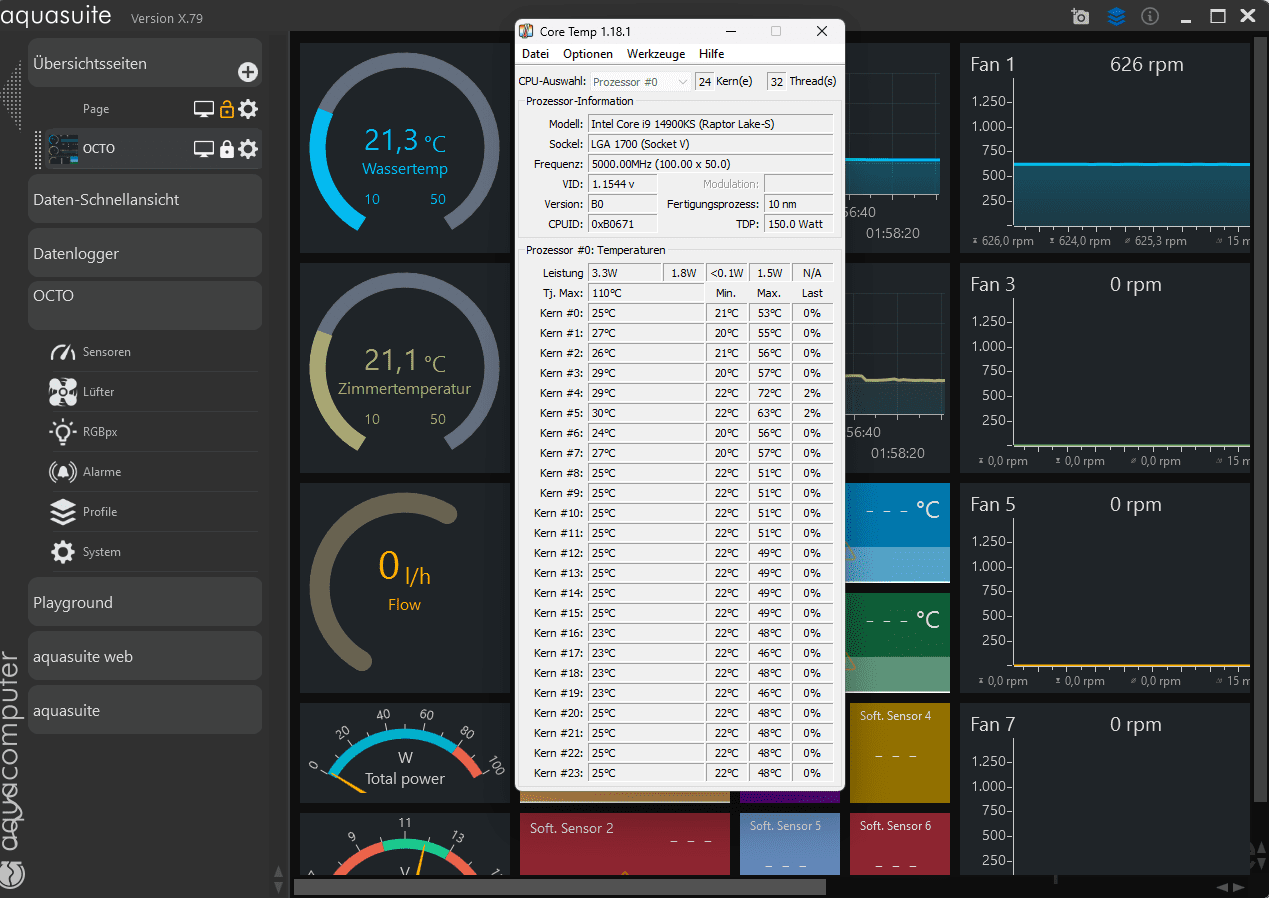Click the TDP value 150.0 Watt
1269x898 pixels.
[x=798, y=224]
